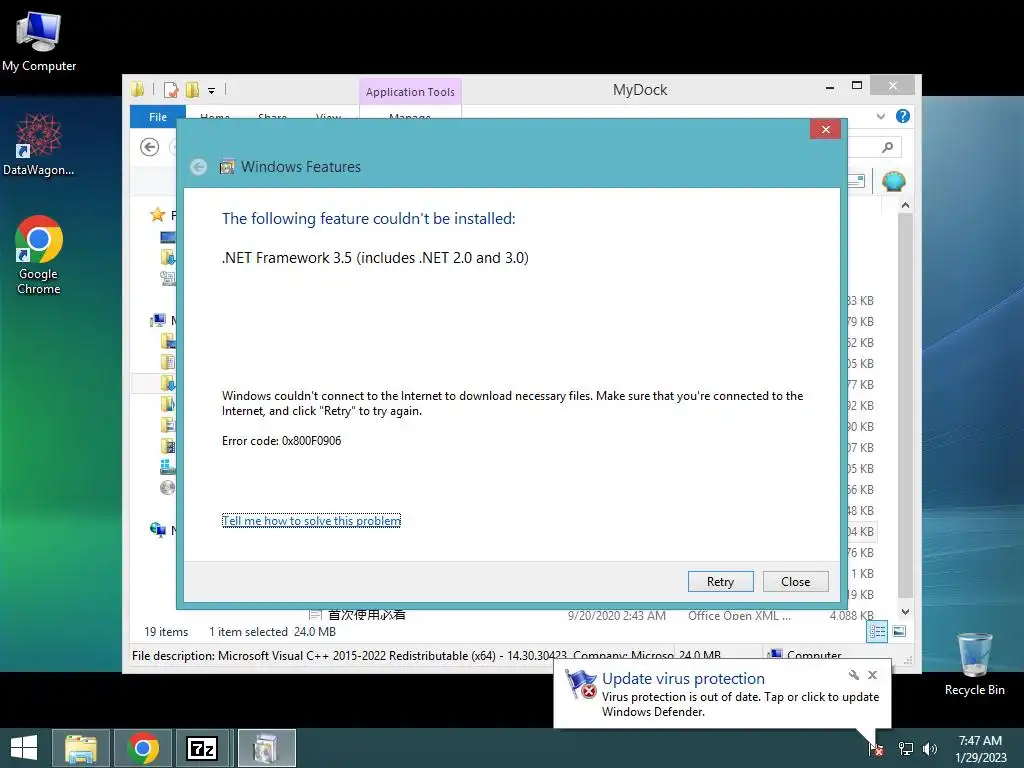The image size is (1024, 768).
Task: Open Help icon in MyDock window
Action: [903, 116]
